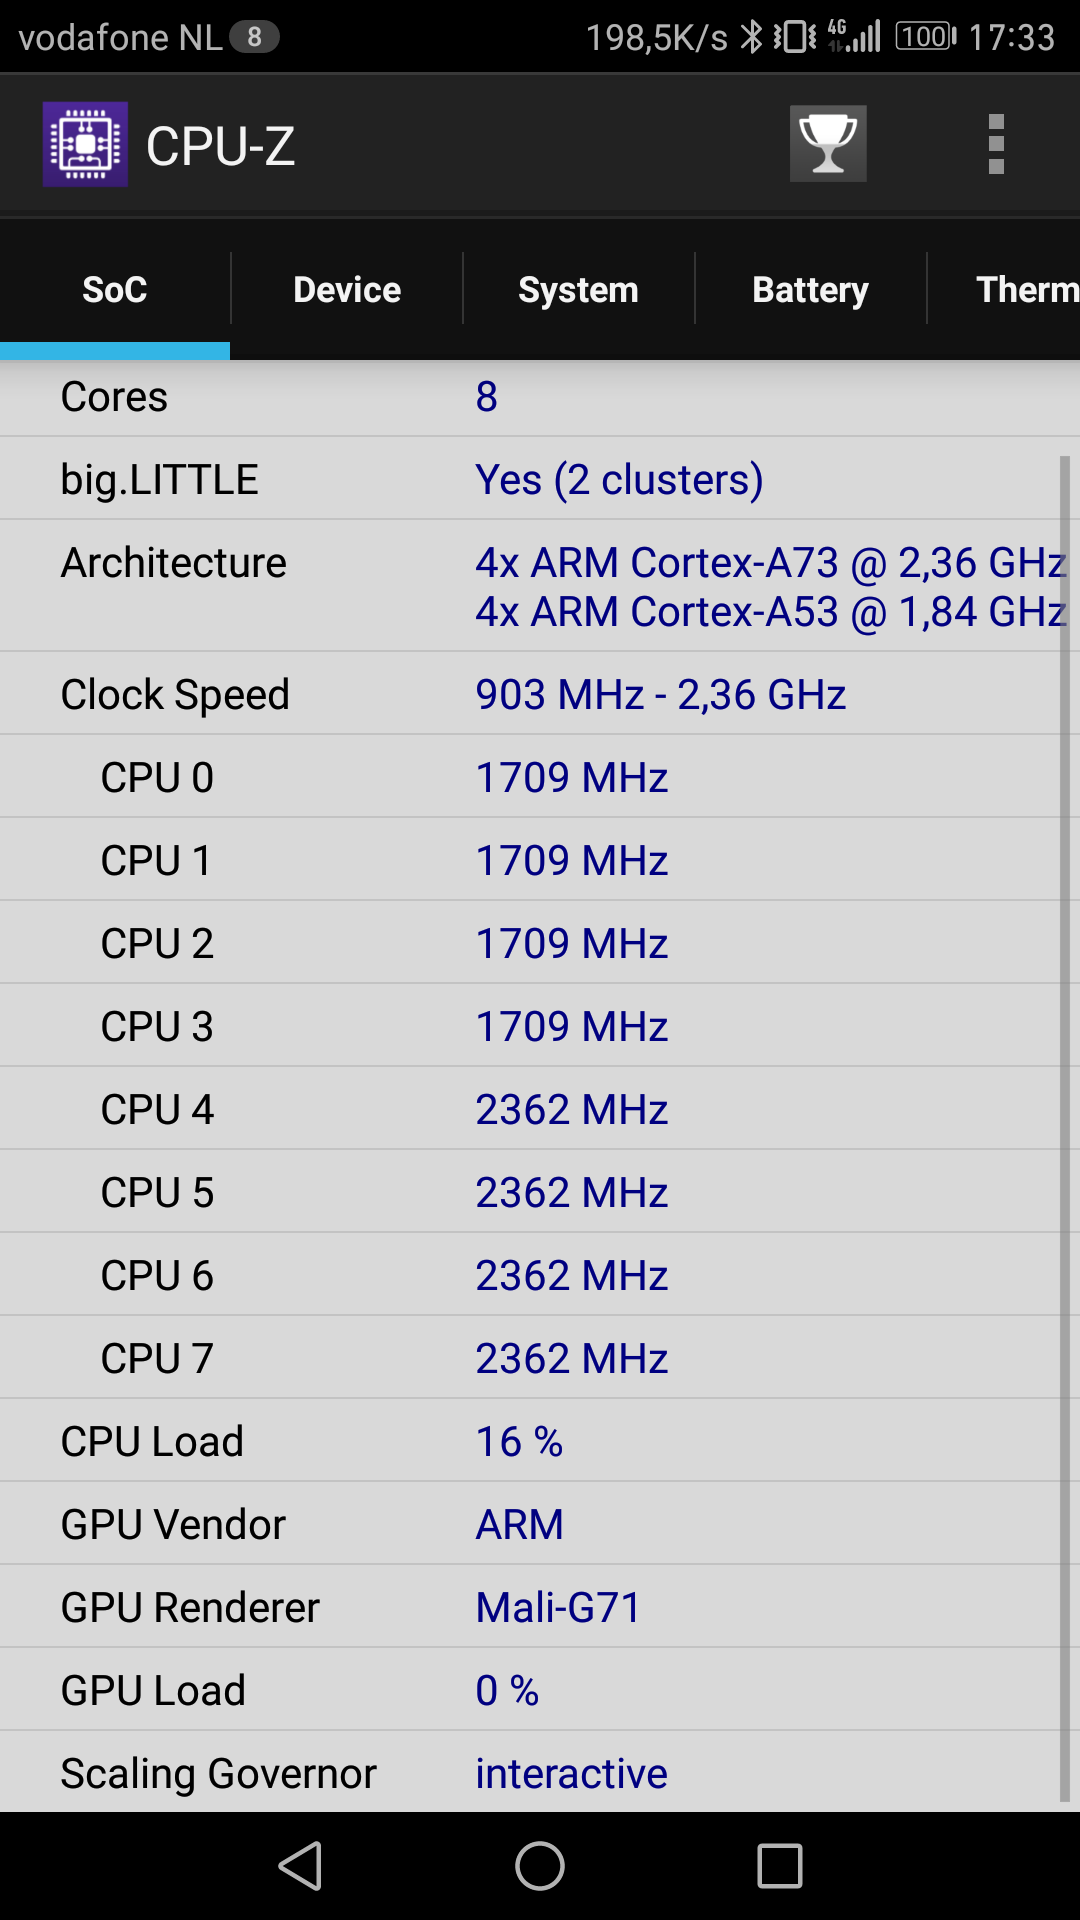Screen dimensions: 1080x1920
Task: Switch to the System tab
Action: coord(578,290)
